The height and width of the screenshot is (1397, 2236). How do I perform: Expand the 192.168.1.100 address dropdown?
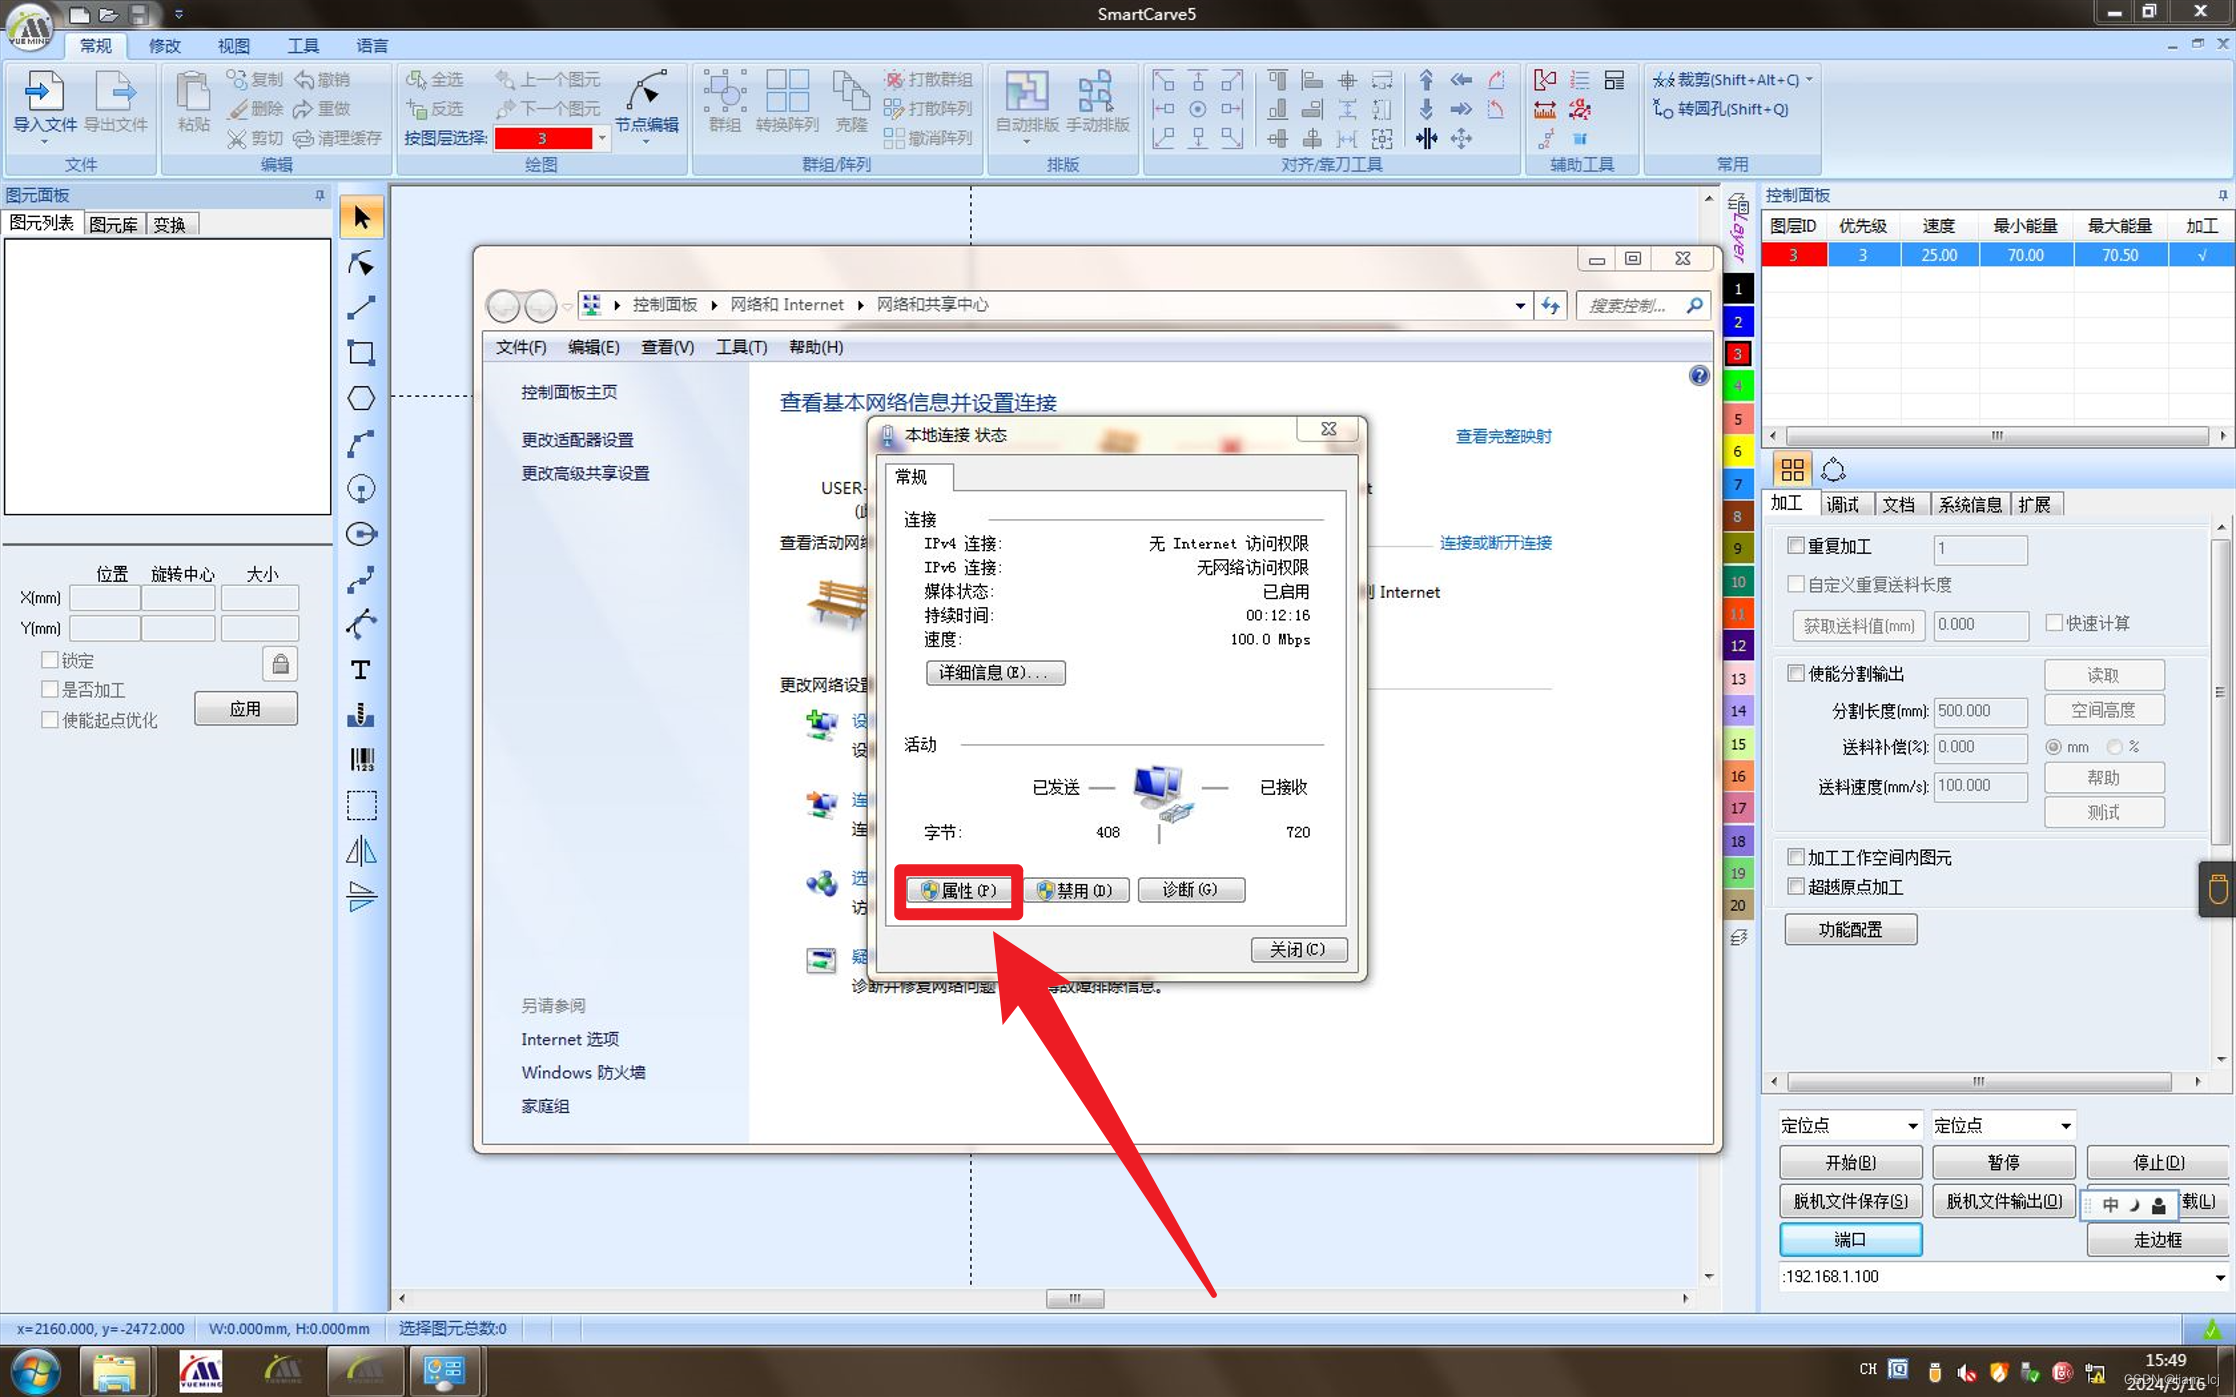coord(2219,1277)
